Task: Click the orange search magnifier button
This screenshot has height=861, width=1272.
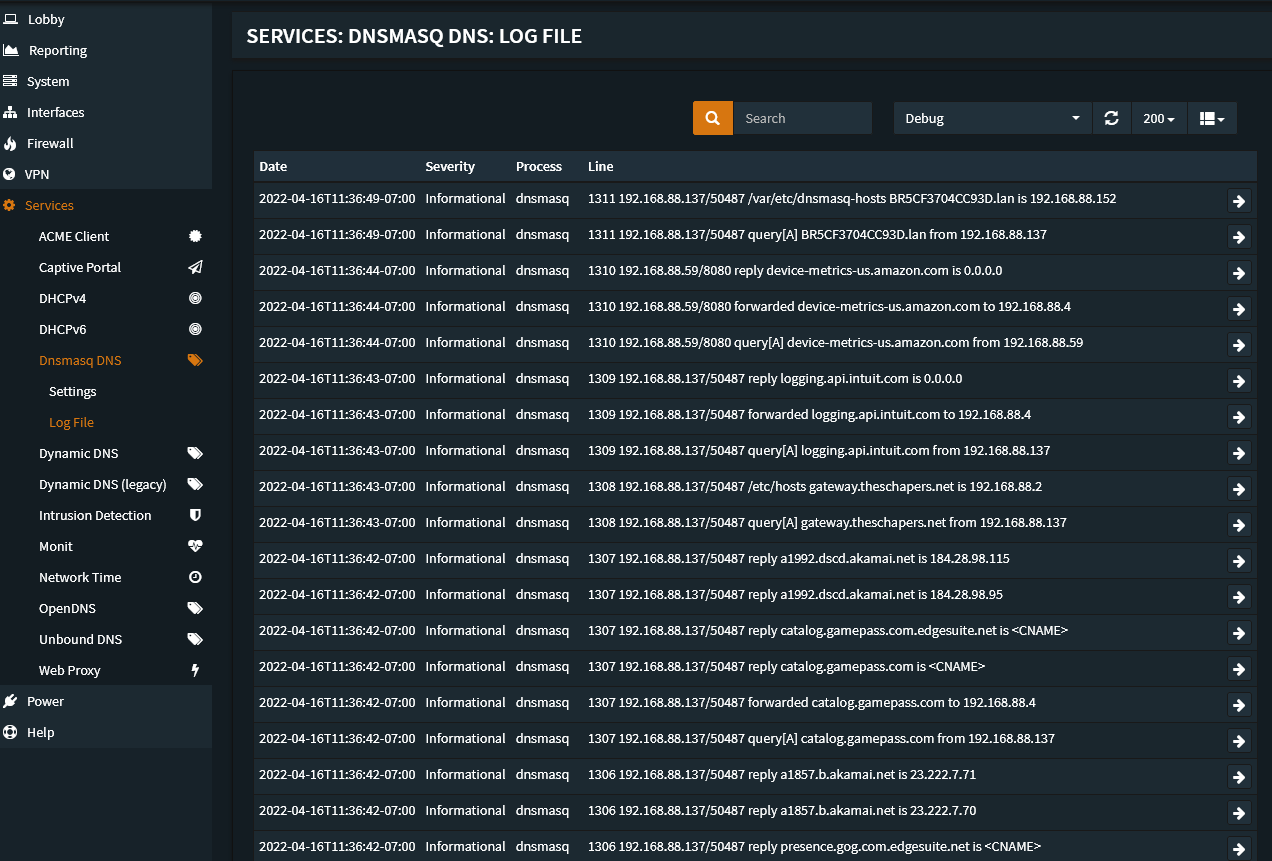Action: (713, 118)
